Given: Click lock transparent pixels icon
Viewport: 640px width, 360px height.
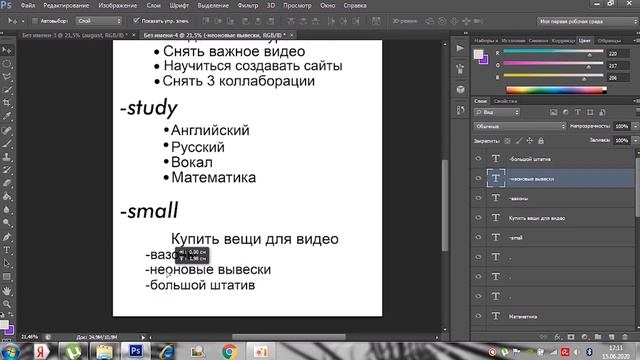Looking at the screenshot, I should point(507,141).
